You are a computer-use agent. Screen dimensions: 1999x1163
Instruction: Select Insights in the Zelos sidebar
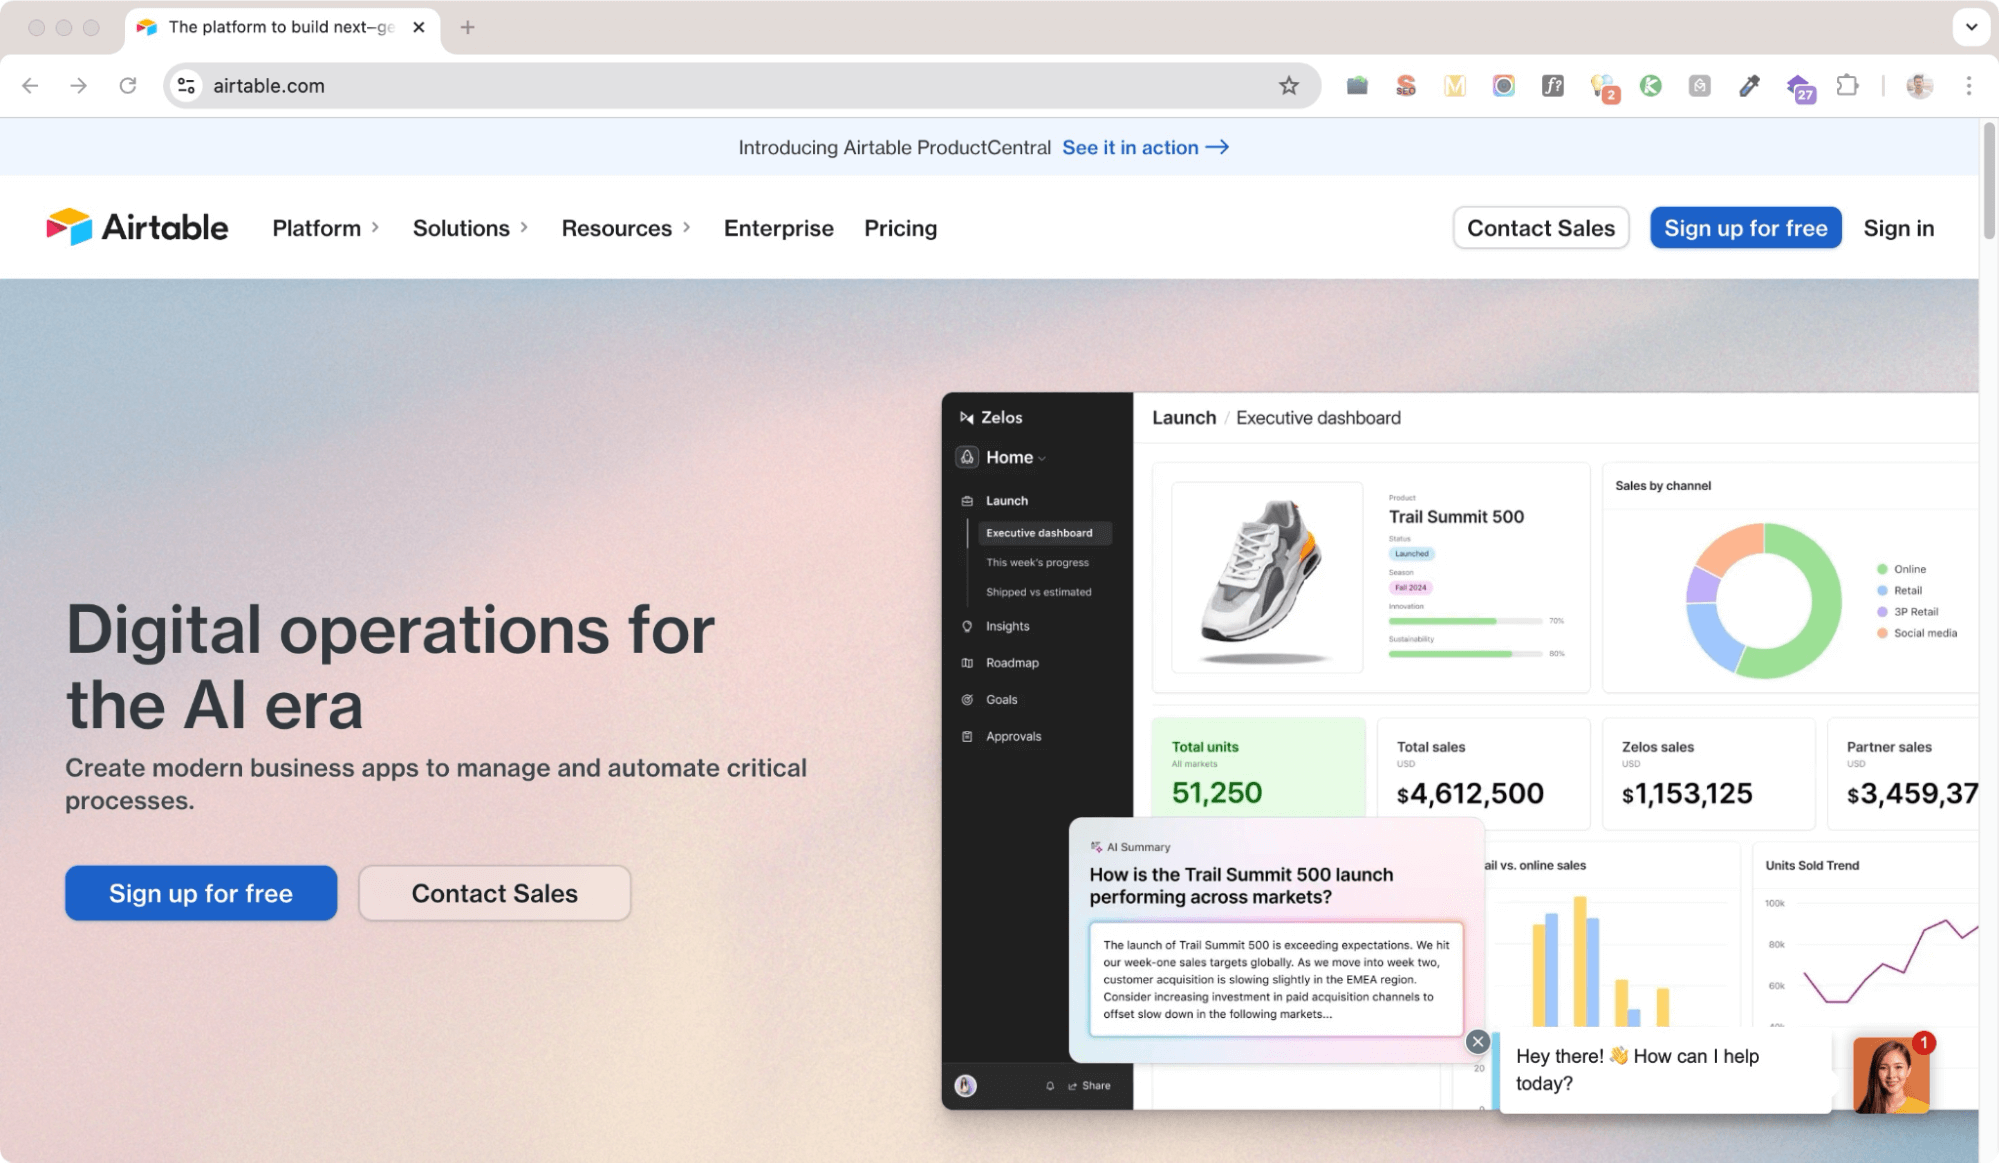click(1007, 625)
